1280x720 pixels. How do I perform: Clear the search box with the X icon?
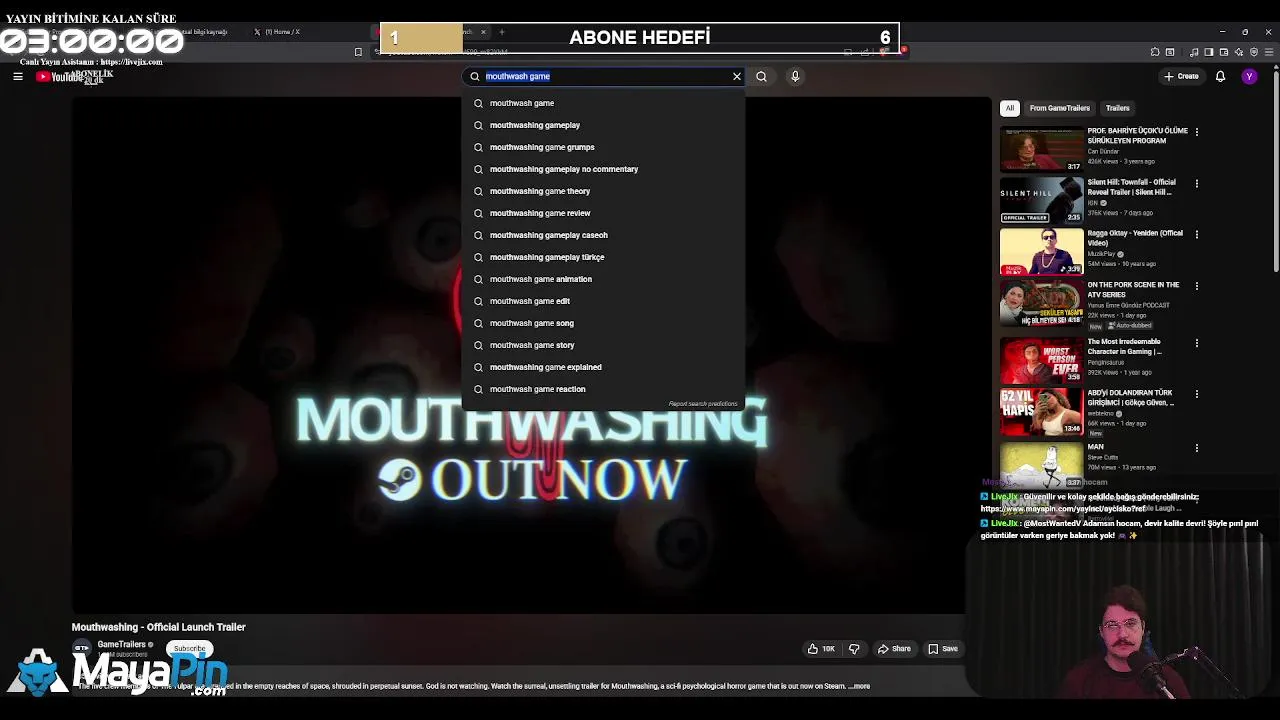[x=737, y=76]
